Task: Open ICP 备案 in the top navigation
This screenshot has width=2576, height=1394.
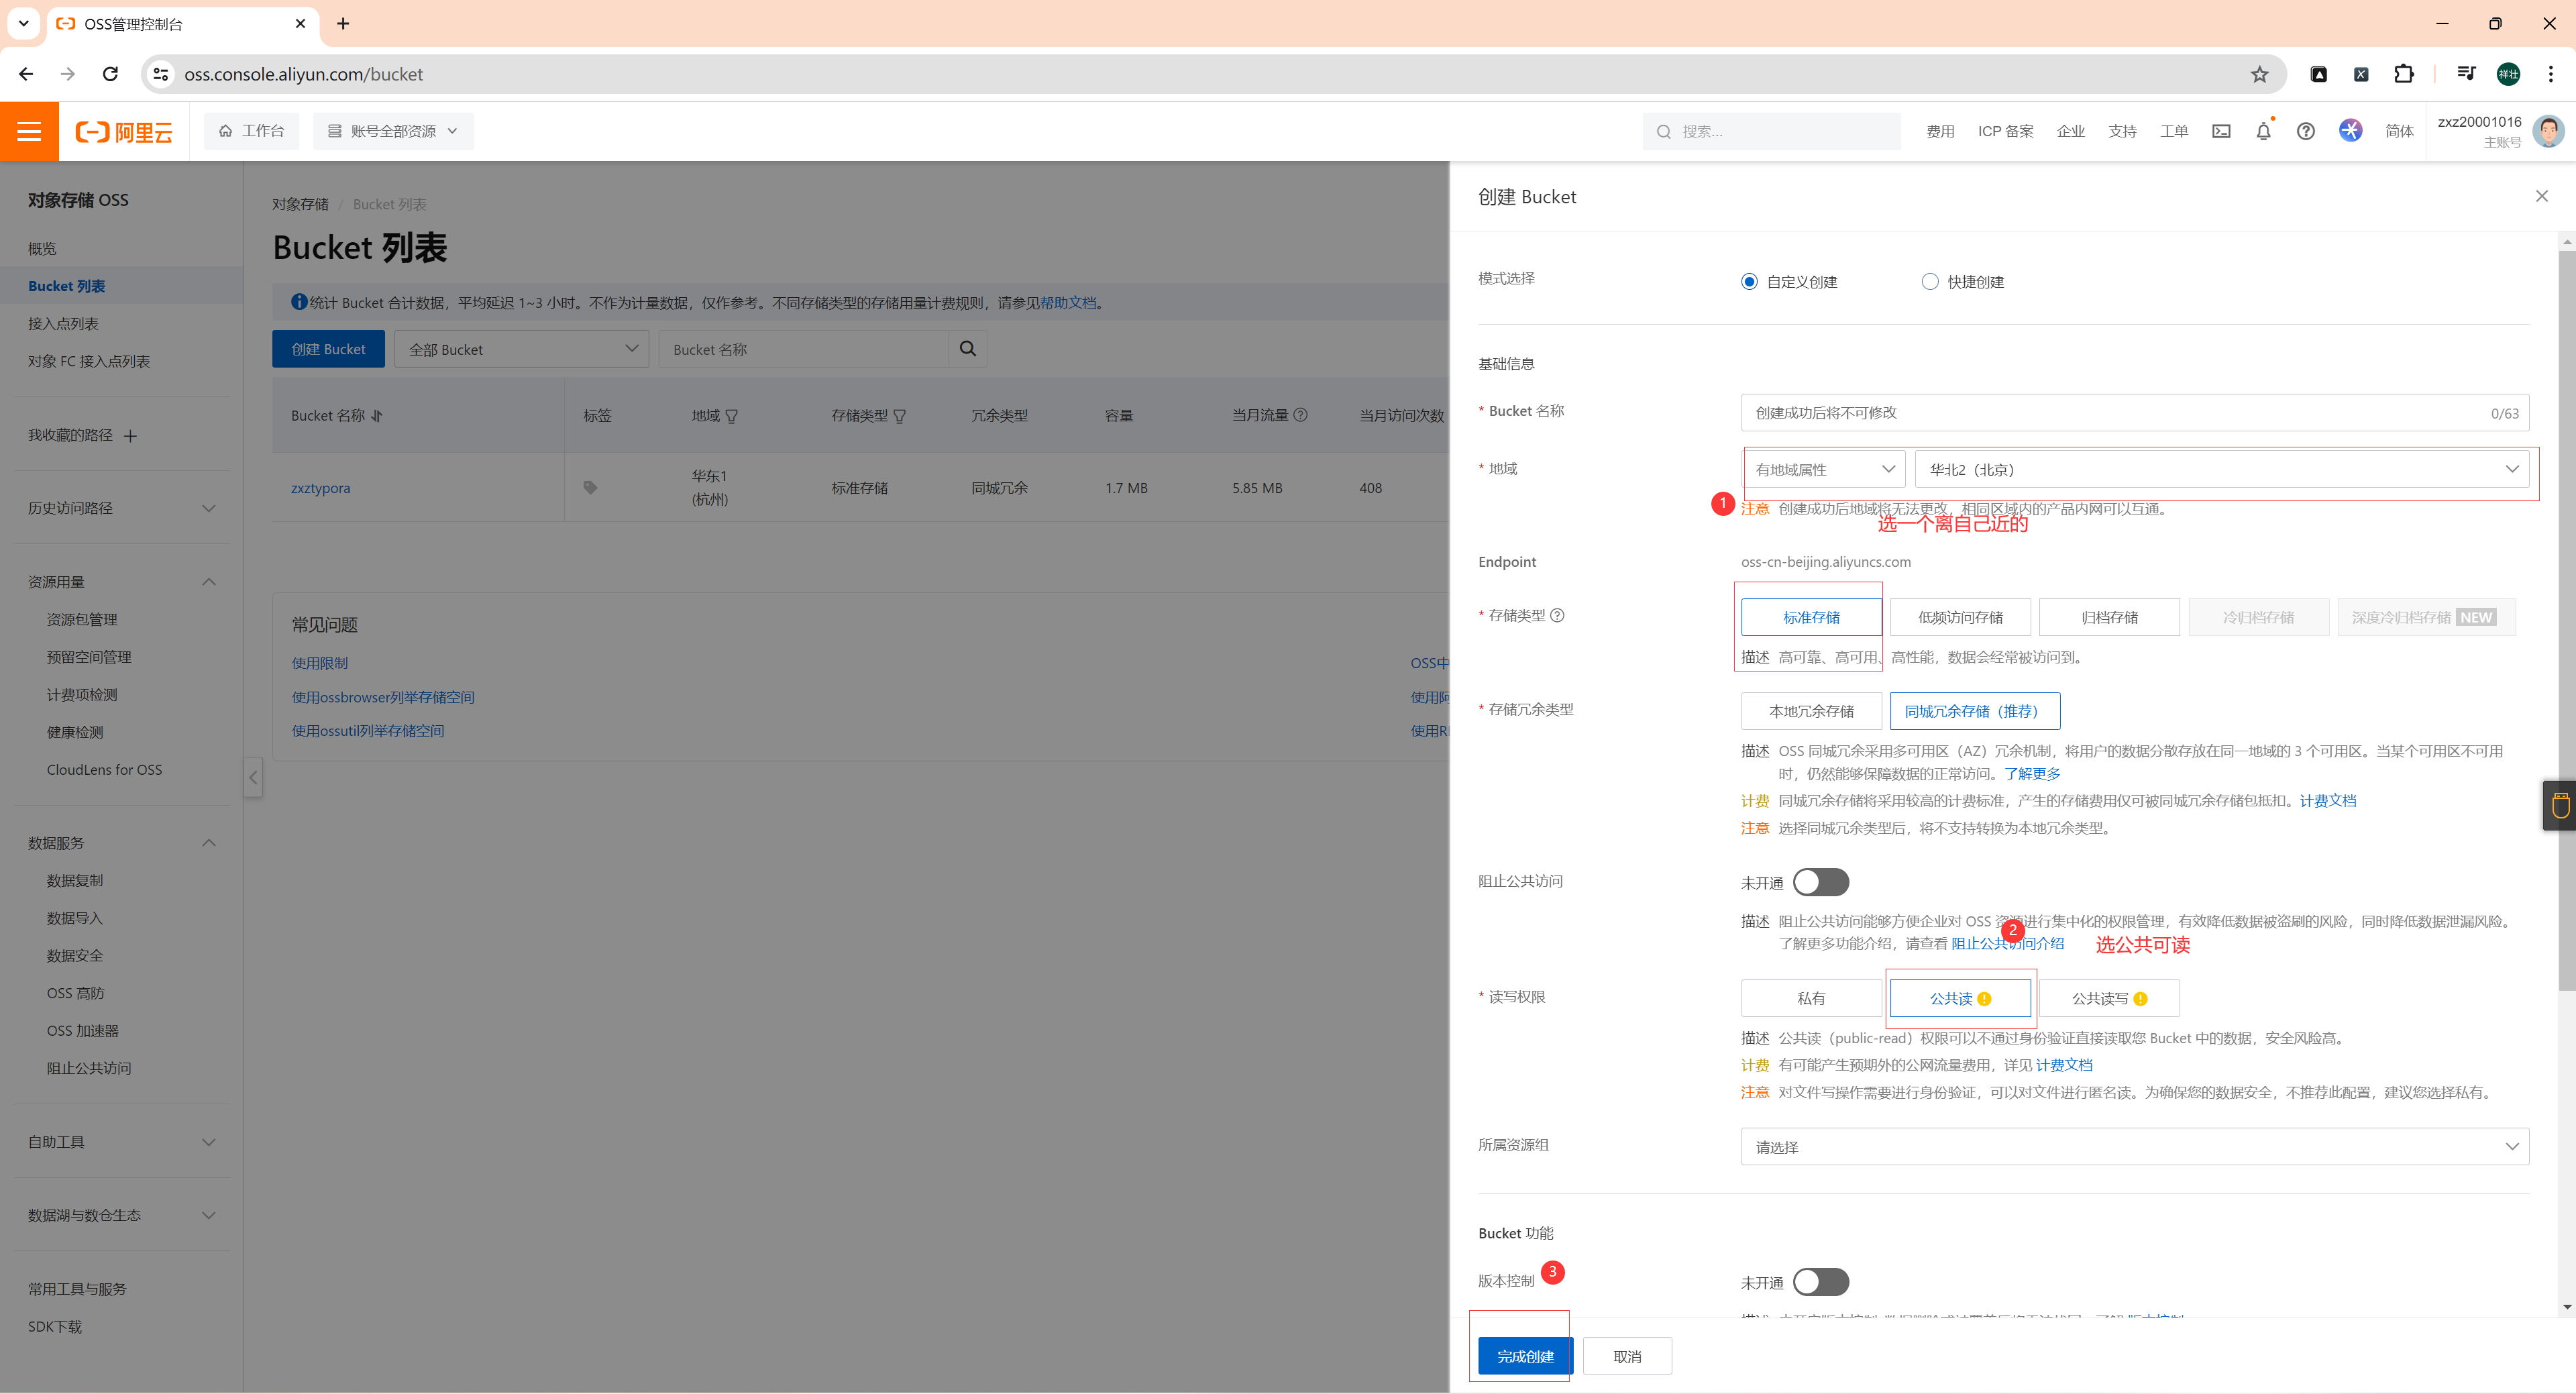Action: (2005, 131)
